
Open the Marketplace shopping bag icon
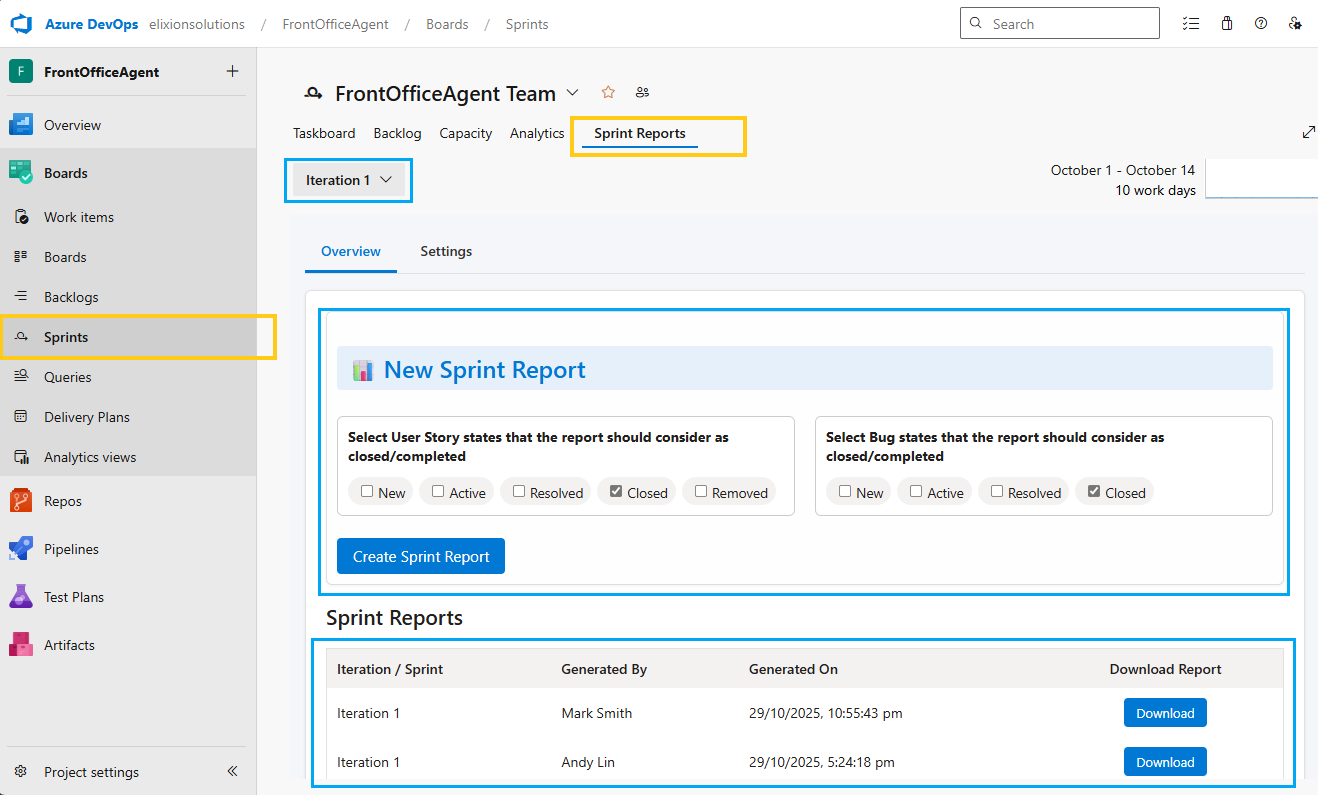1227,24
